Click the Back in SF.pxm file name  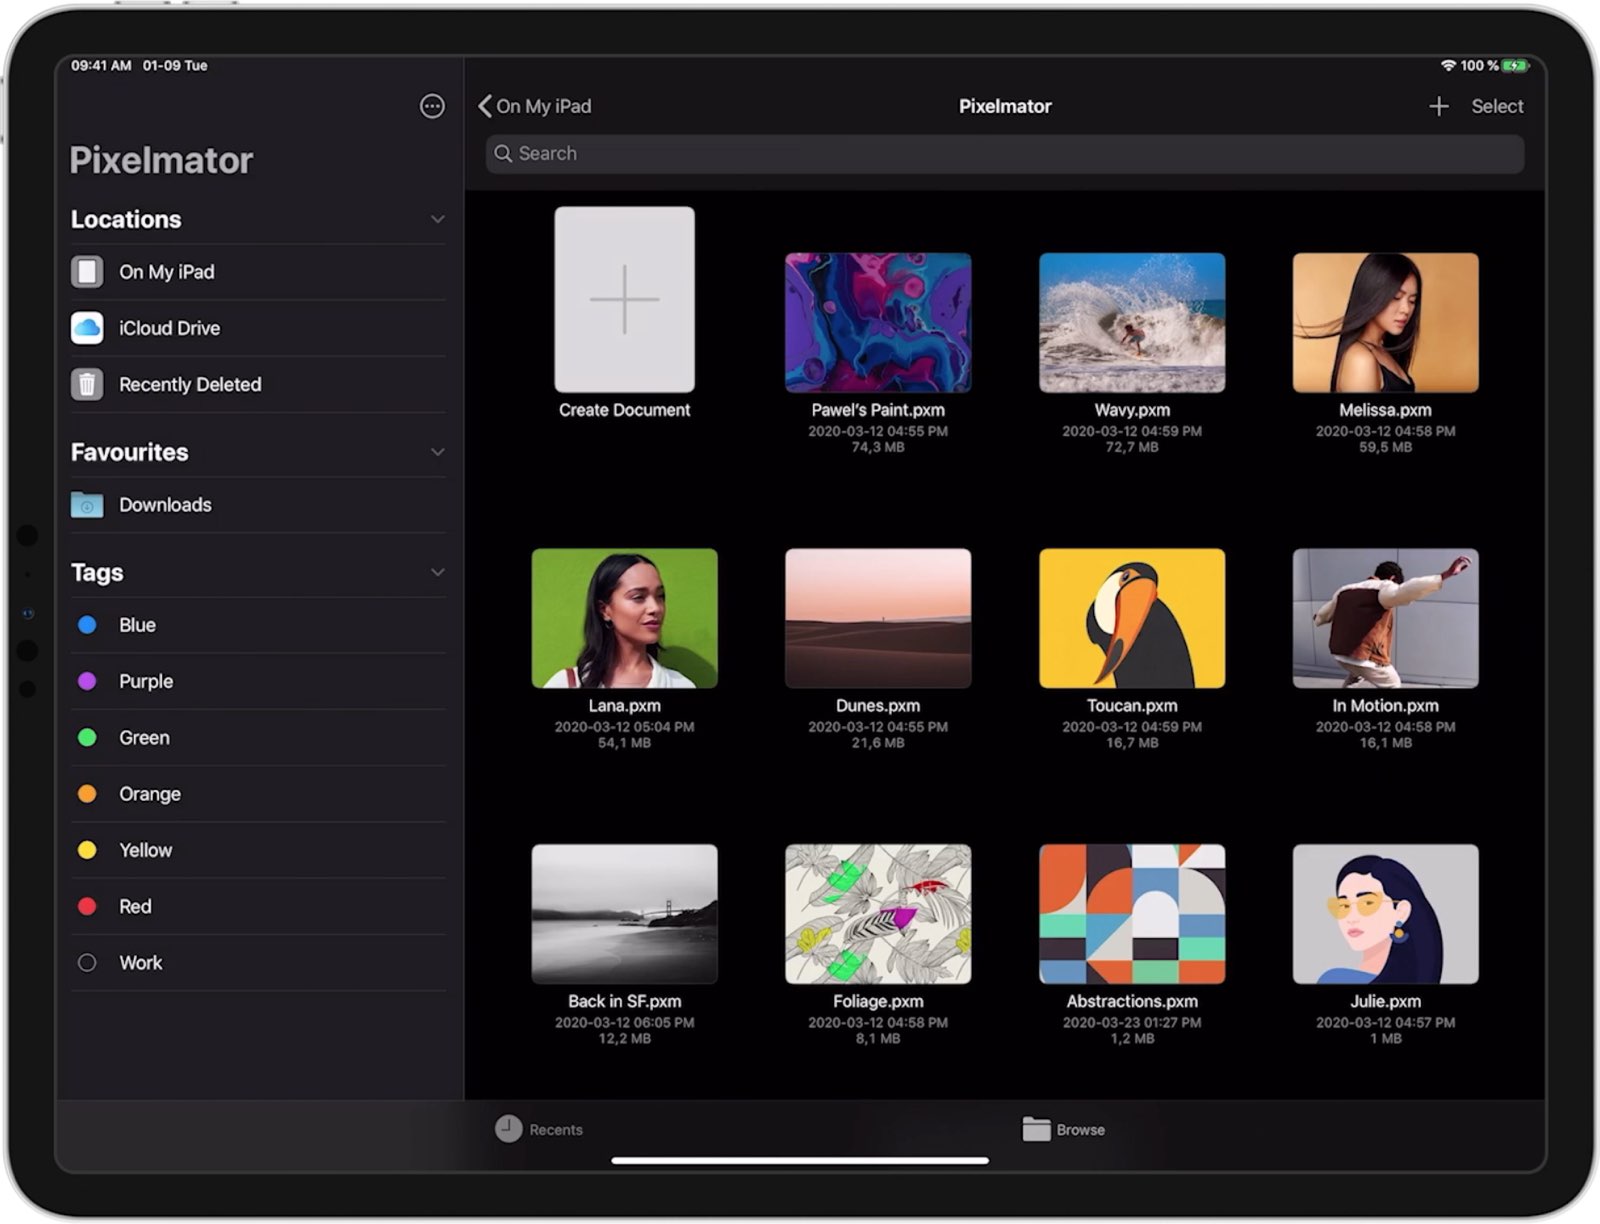pyautogui.click(x=624, y=1001)
